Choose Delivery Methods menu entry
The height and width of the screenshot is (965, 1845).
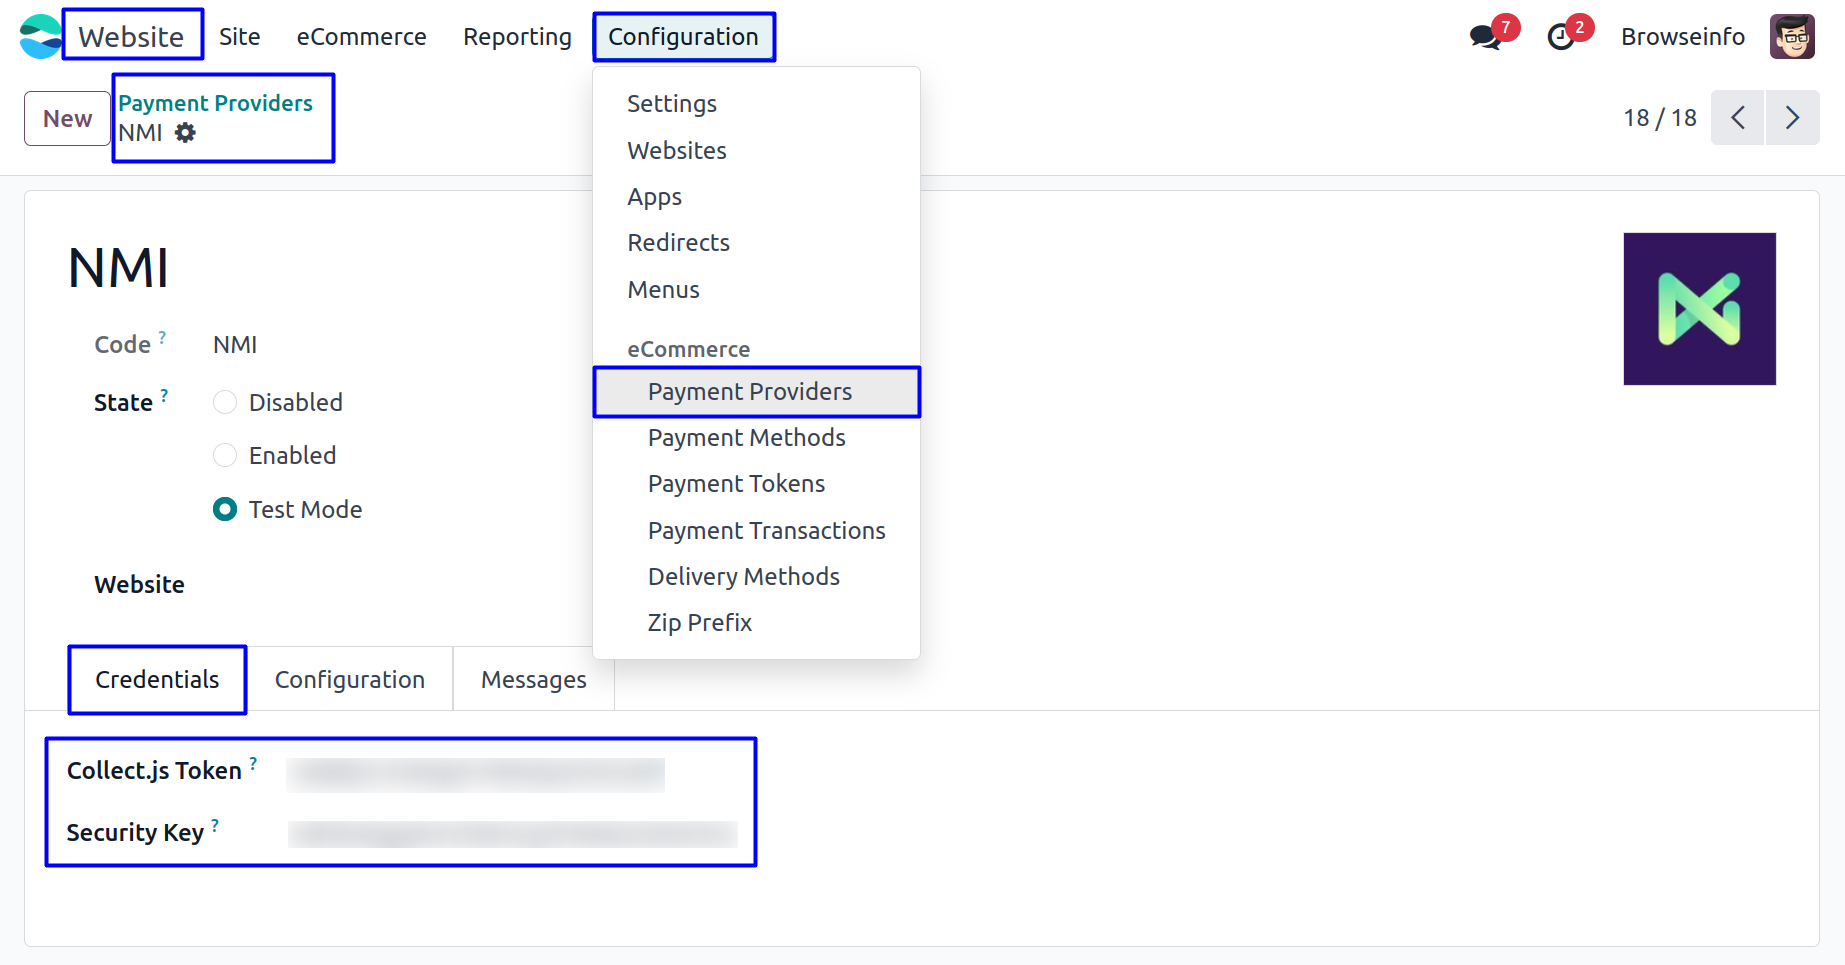744,577
